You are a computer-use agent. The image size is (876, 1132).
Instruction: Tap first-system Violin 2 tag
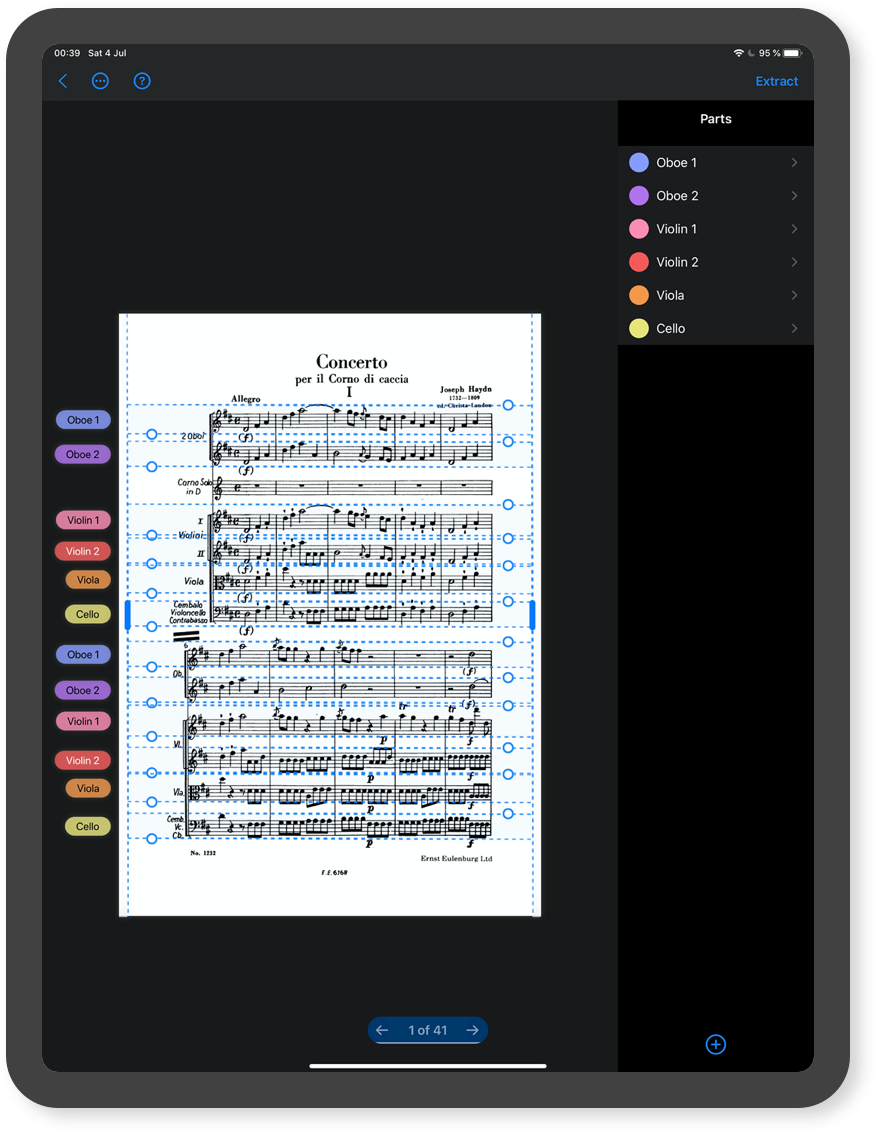83,552
